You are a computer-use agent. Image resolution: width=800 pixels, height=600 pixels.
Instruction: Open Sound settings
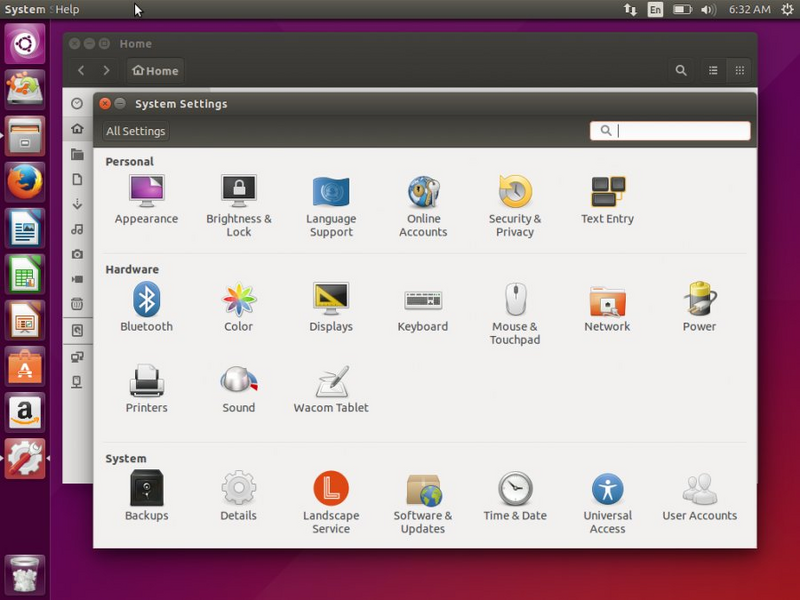coord(238,383)
